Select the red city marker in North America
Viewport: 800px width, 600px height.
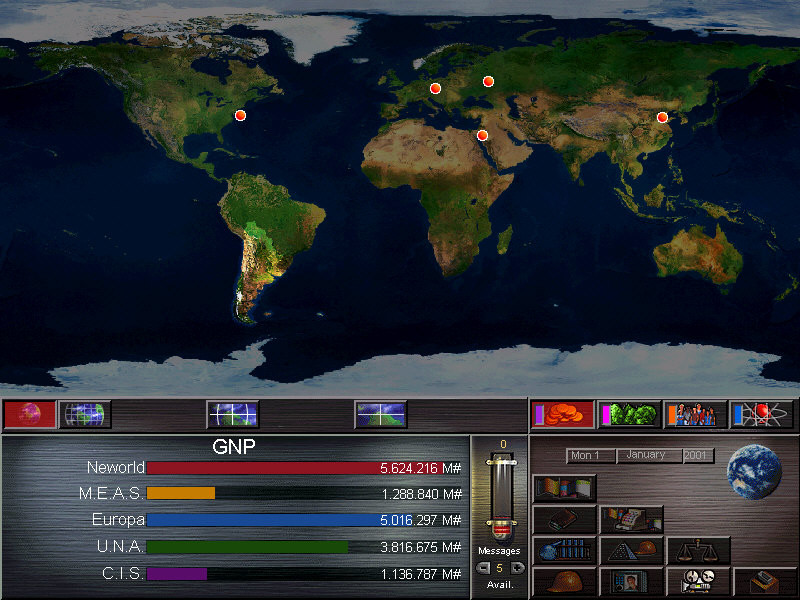240,115
